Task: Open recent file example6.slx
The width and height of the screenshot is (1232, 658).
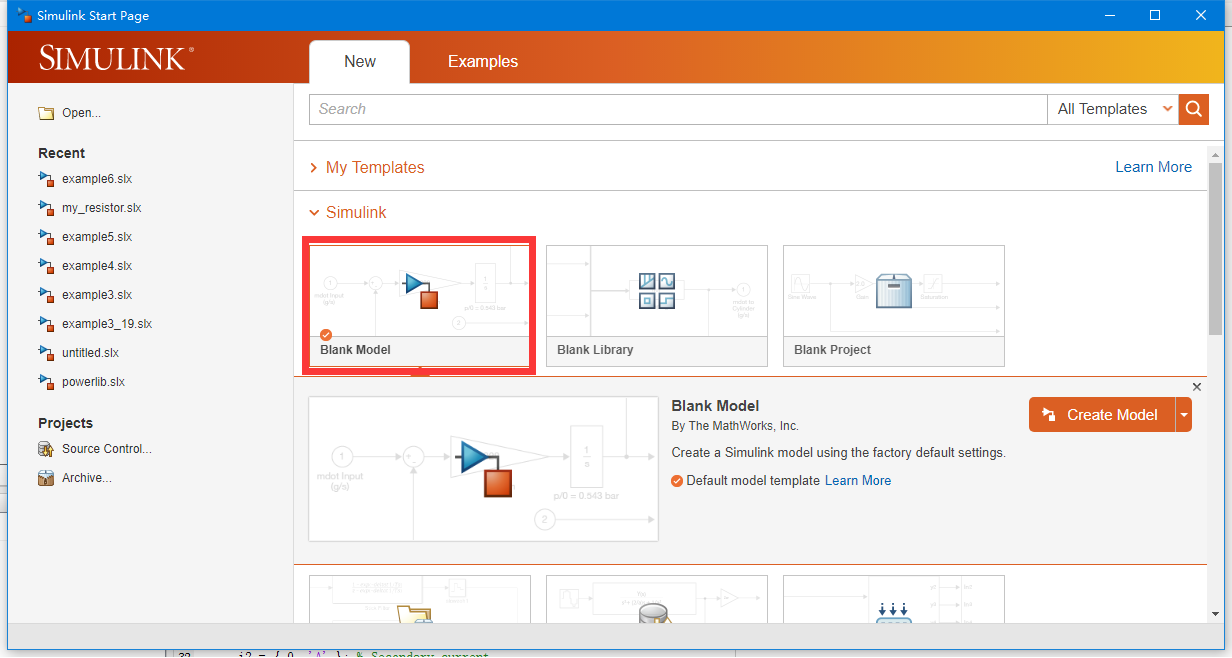Action: point(97,179)
